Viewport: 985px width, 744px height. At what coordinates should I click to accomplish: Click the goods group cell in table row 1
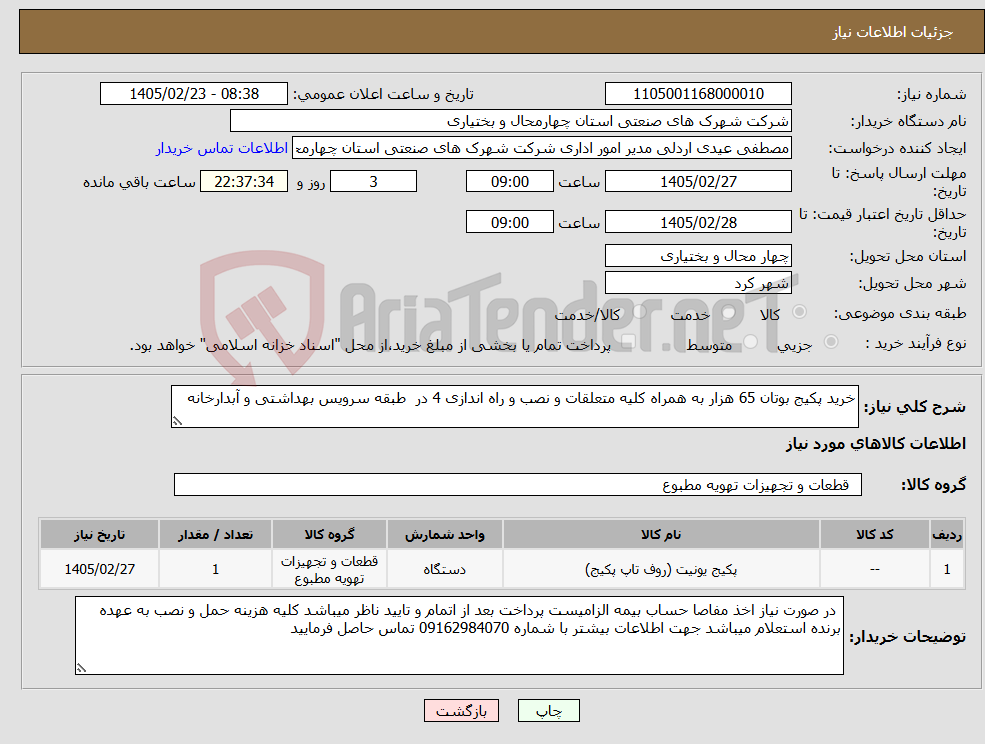(x=329, y=569)
